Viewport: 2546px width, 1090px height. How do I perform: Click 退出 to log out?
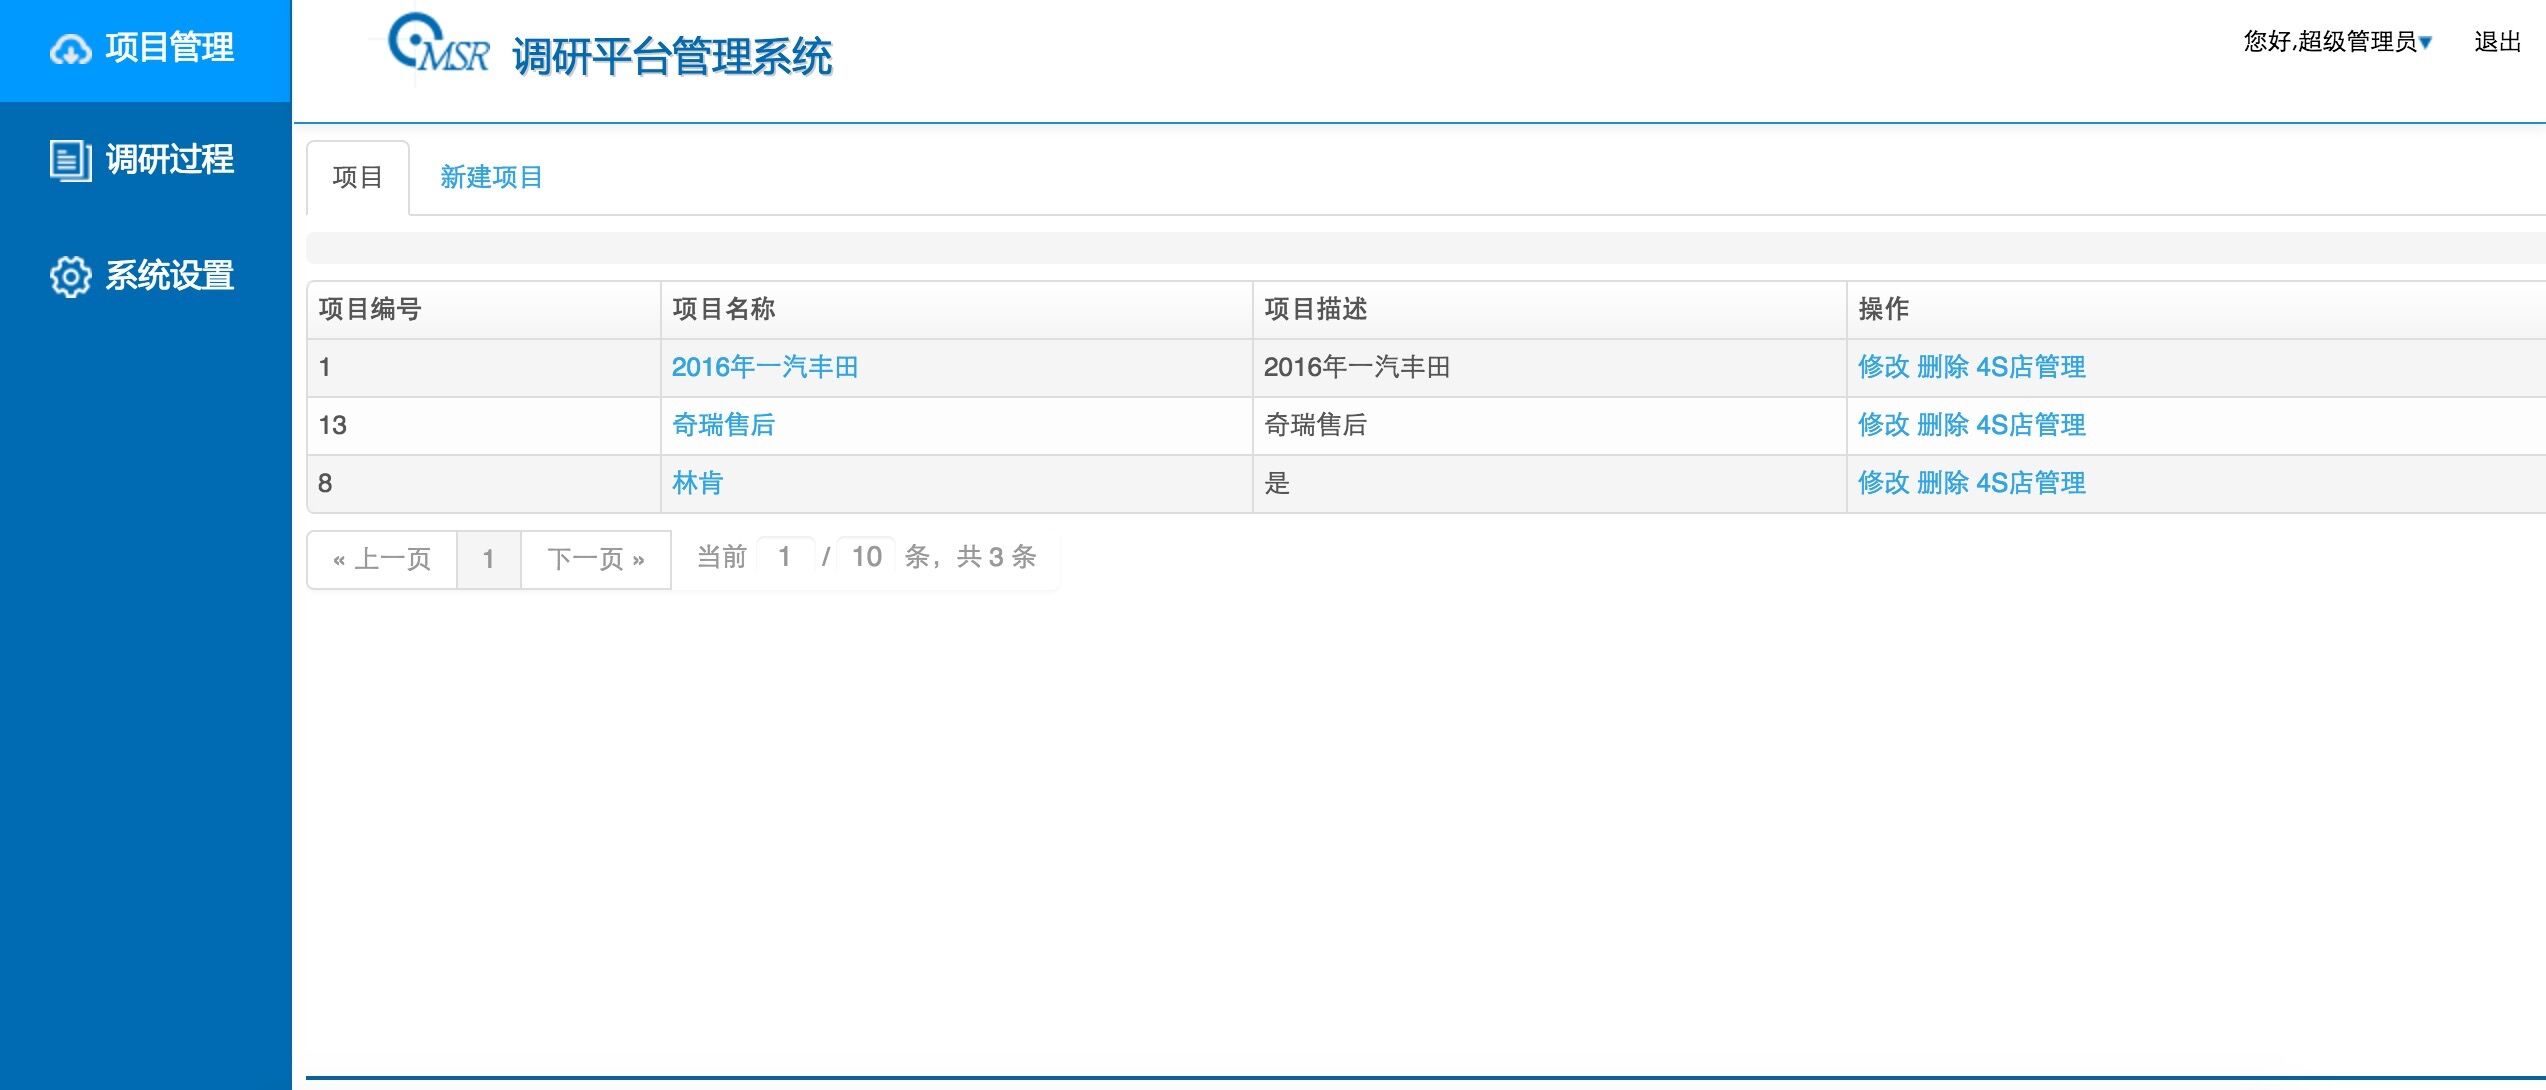click(x=2497, y=42)
